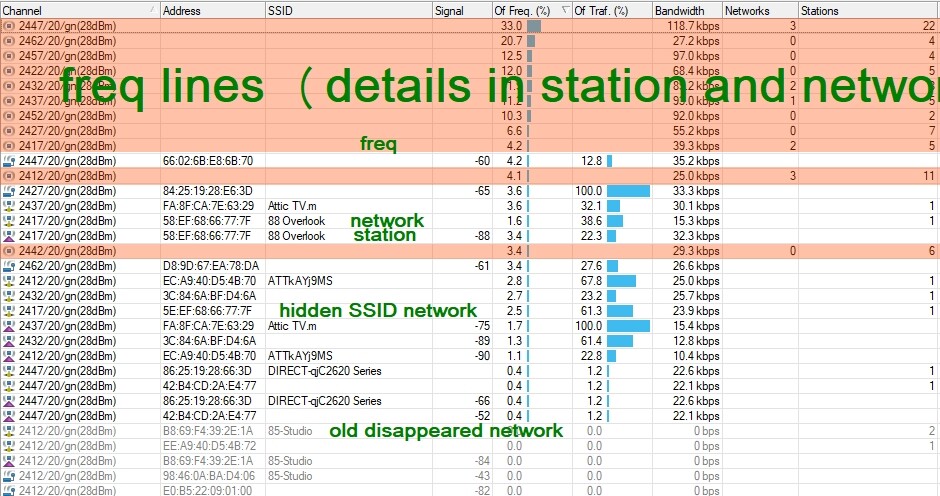Click the icon of the 2462 frequency row with 27.2 kbps

(x=8, y=41)
